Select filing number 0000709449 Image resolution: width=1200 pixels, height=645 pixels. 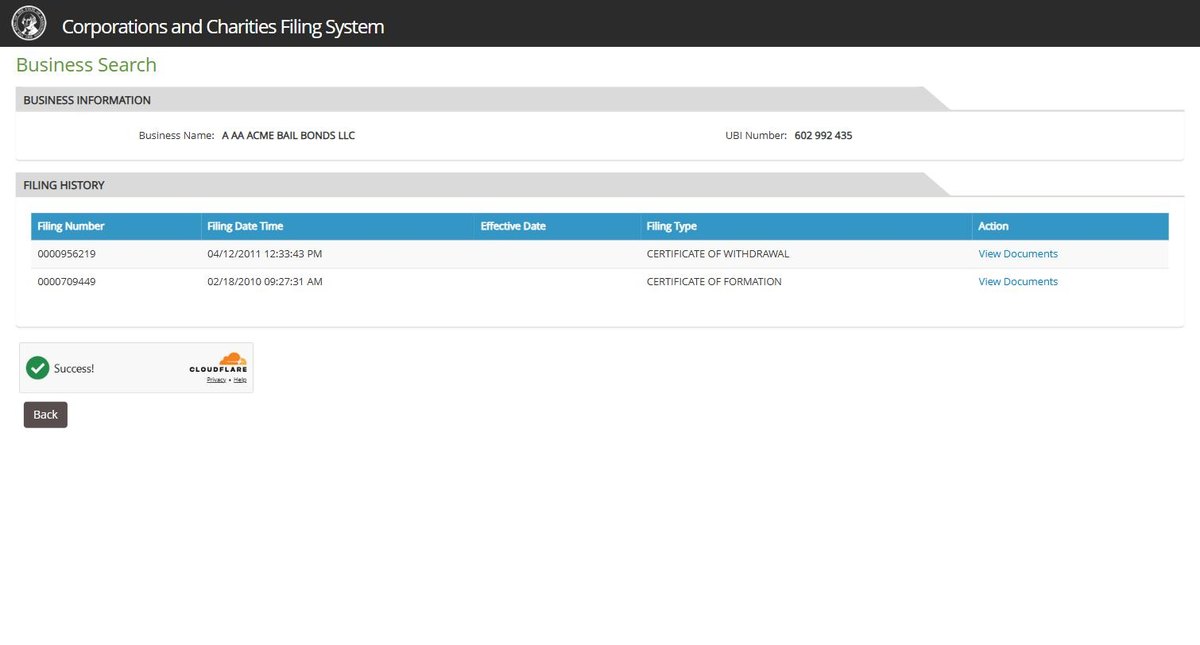[x=67, y=282]
